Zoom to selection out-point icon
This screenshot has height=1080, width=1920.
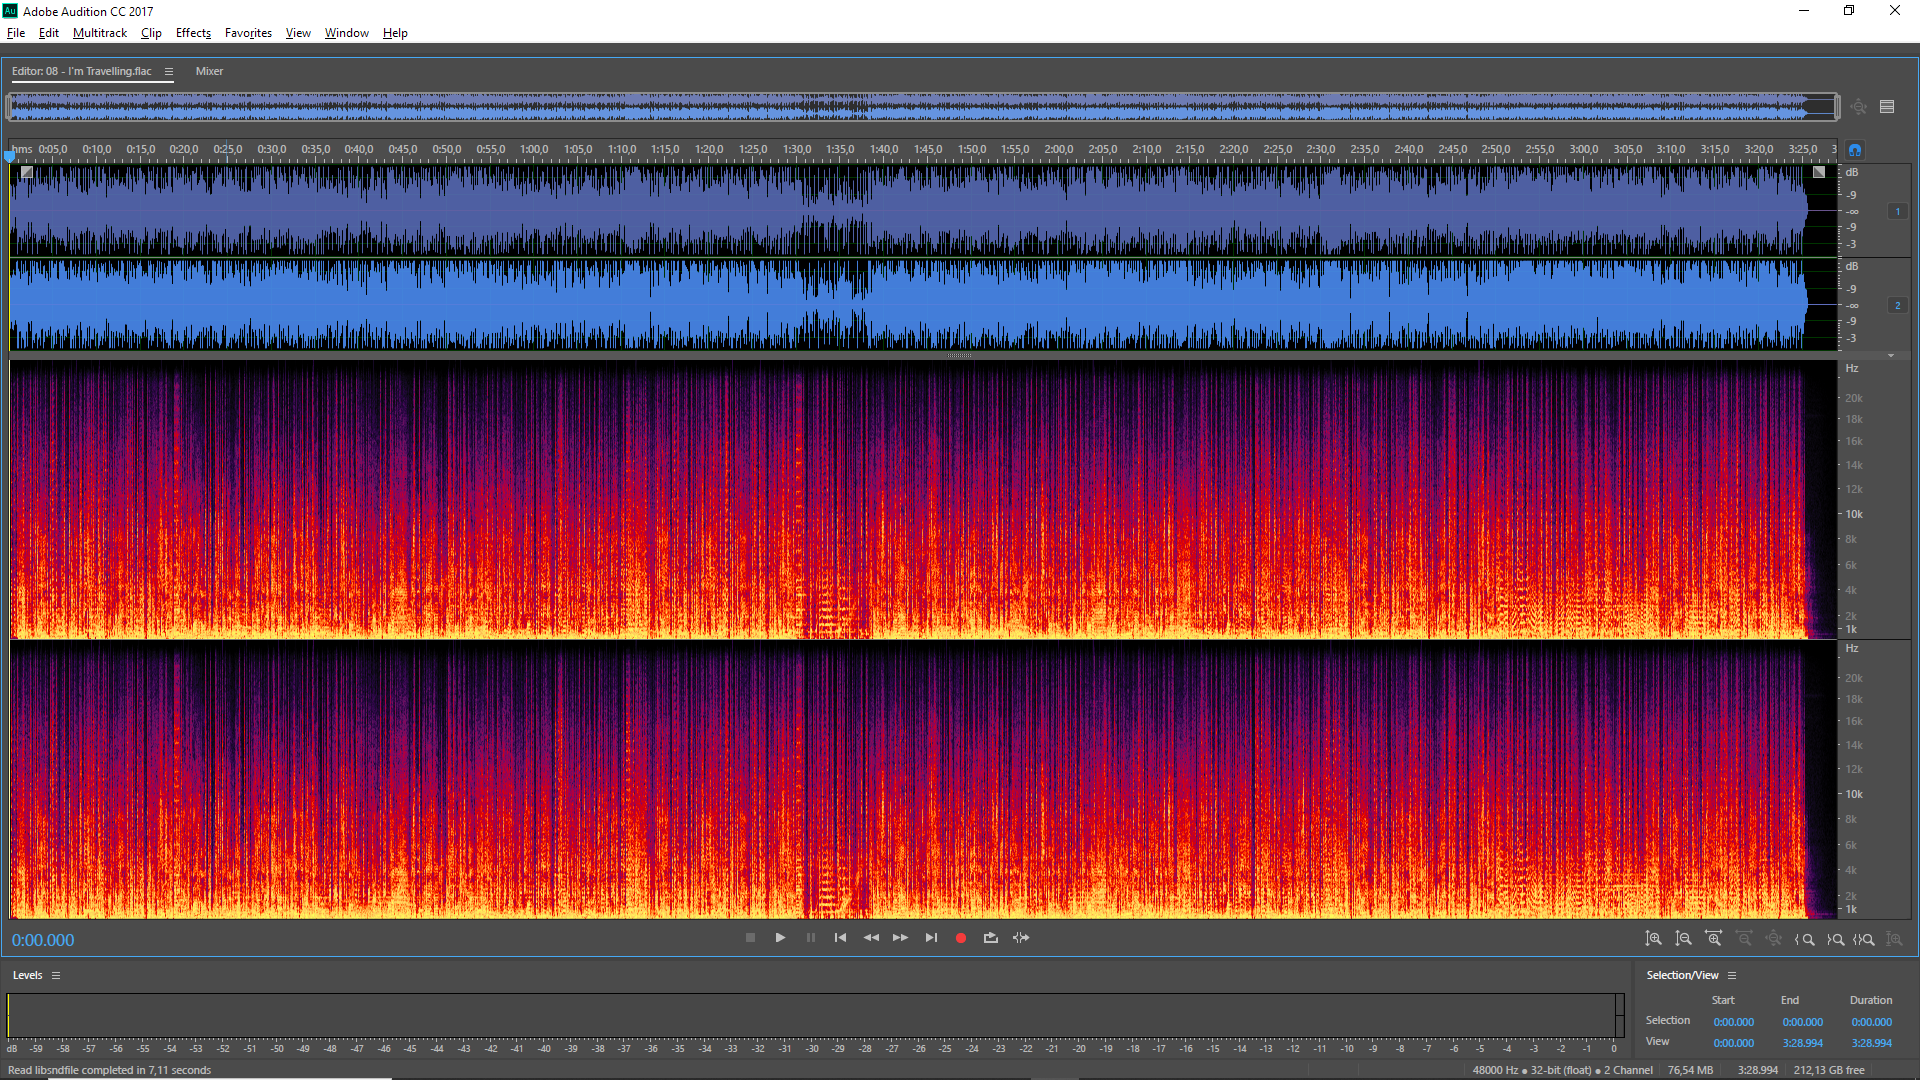click(1835, 939)
